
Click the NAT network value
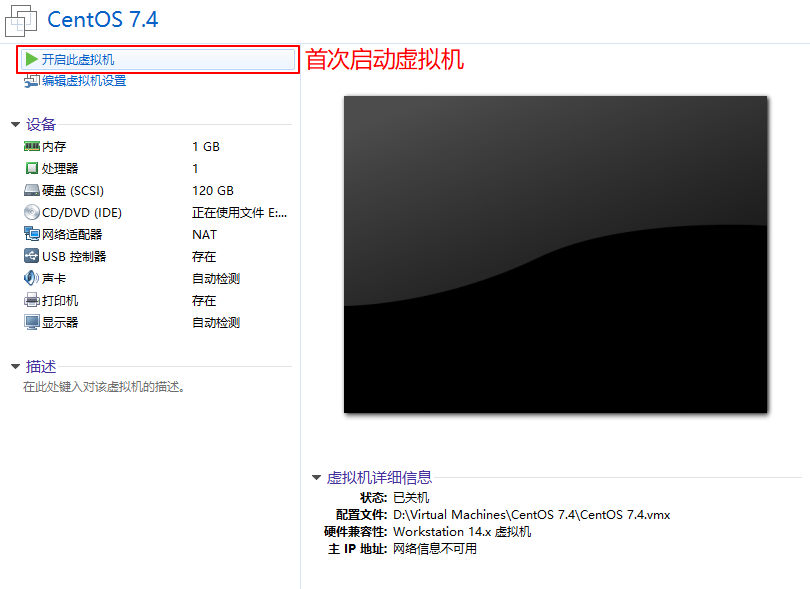pos(205,235)
